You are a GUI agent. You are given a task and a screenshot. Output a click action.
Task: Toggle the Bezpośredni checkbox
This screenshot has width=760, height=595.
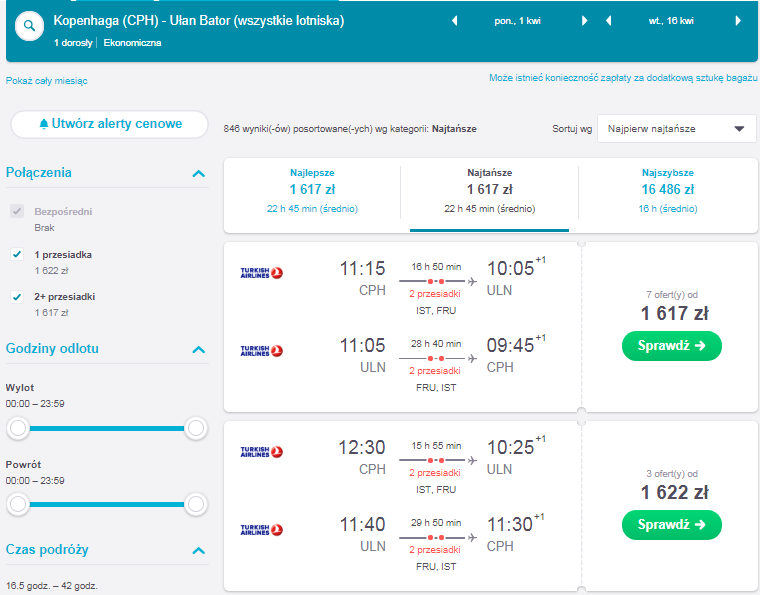coord(17,211)
